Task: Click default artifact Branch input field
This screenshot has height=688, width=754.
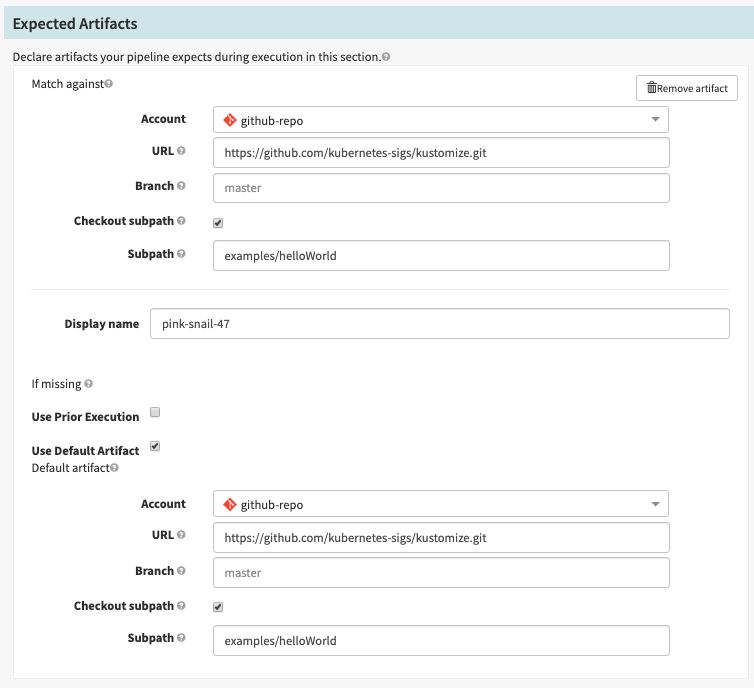Action: (440, 573)
